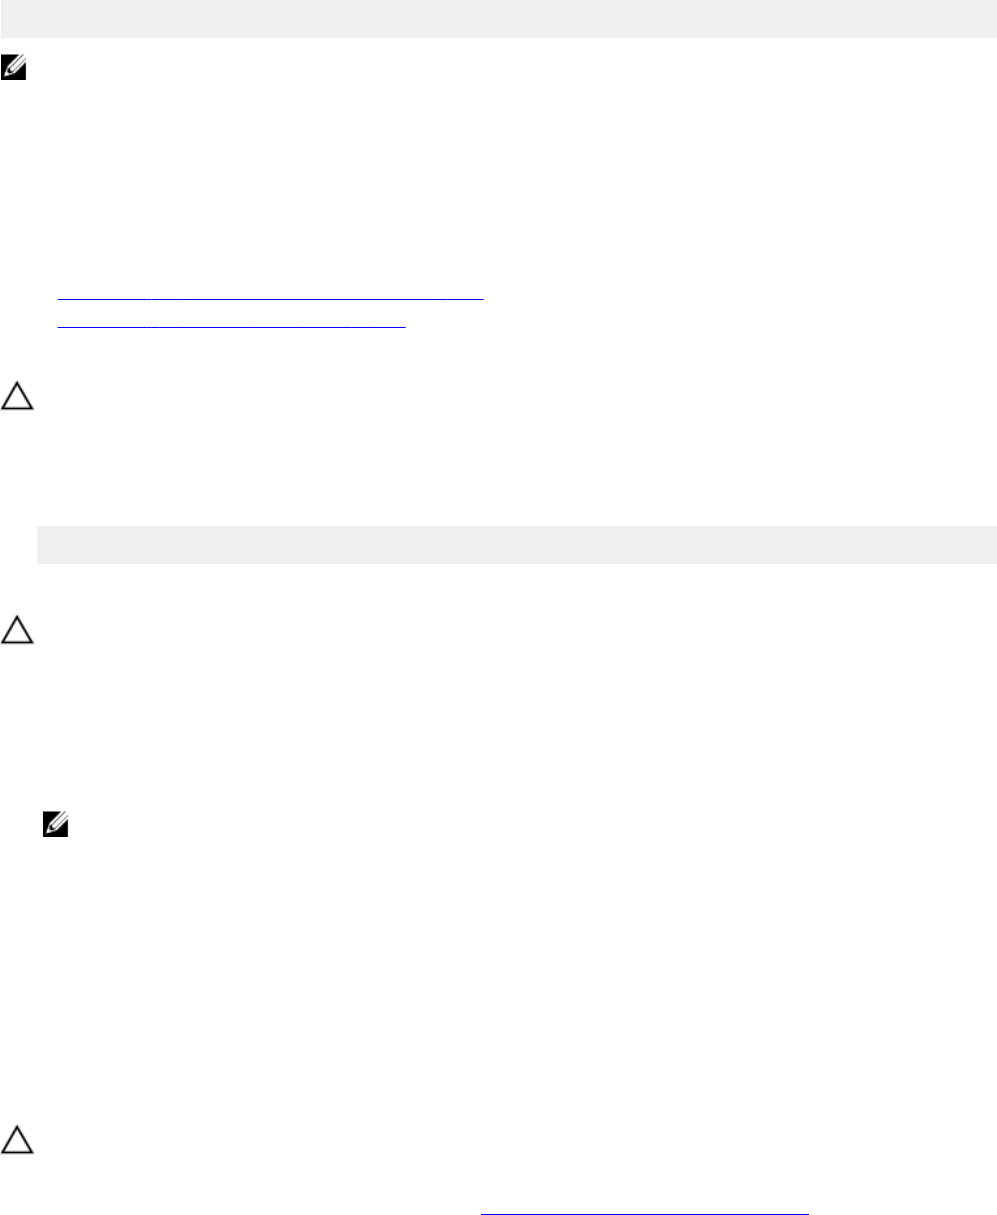The image size is (997, 1215).
Task: Open the shorter black underlined link
Action: [232, 325]
